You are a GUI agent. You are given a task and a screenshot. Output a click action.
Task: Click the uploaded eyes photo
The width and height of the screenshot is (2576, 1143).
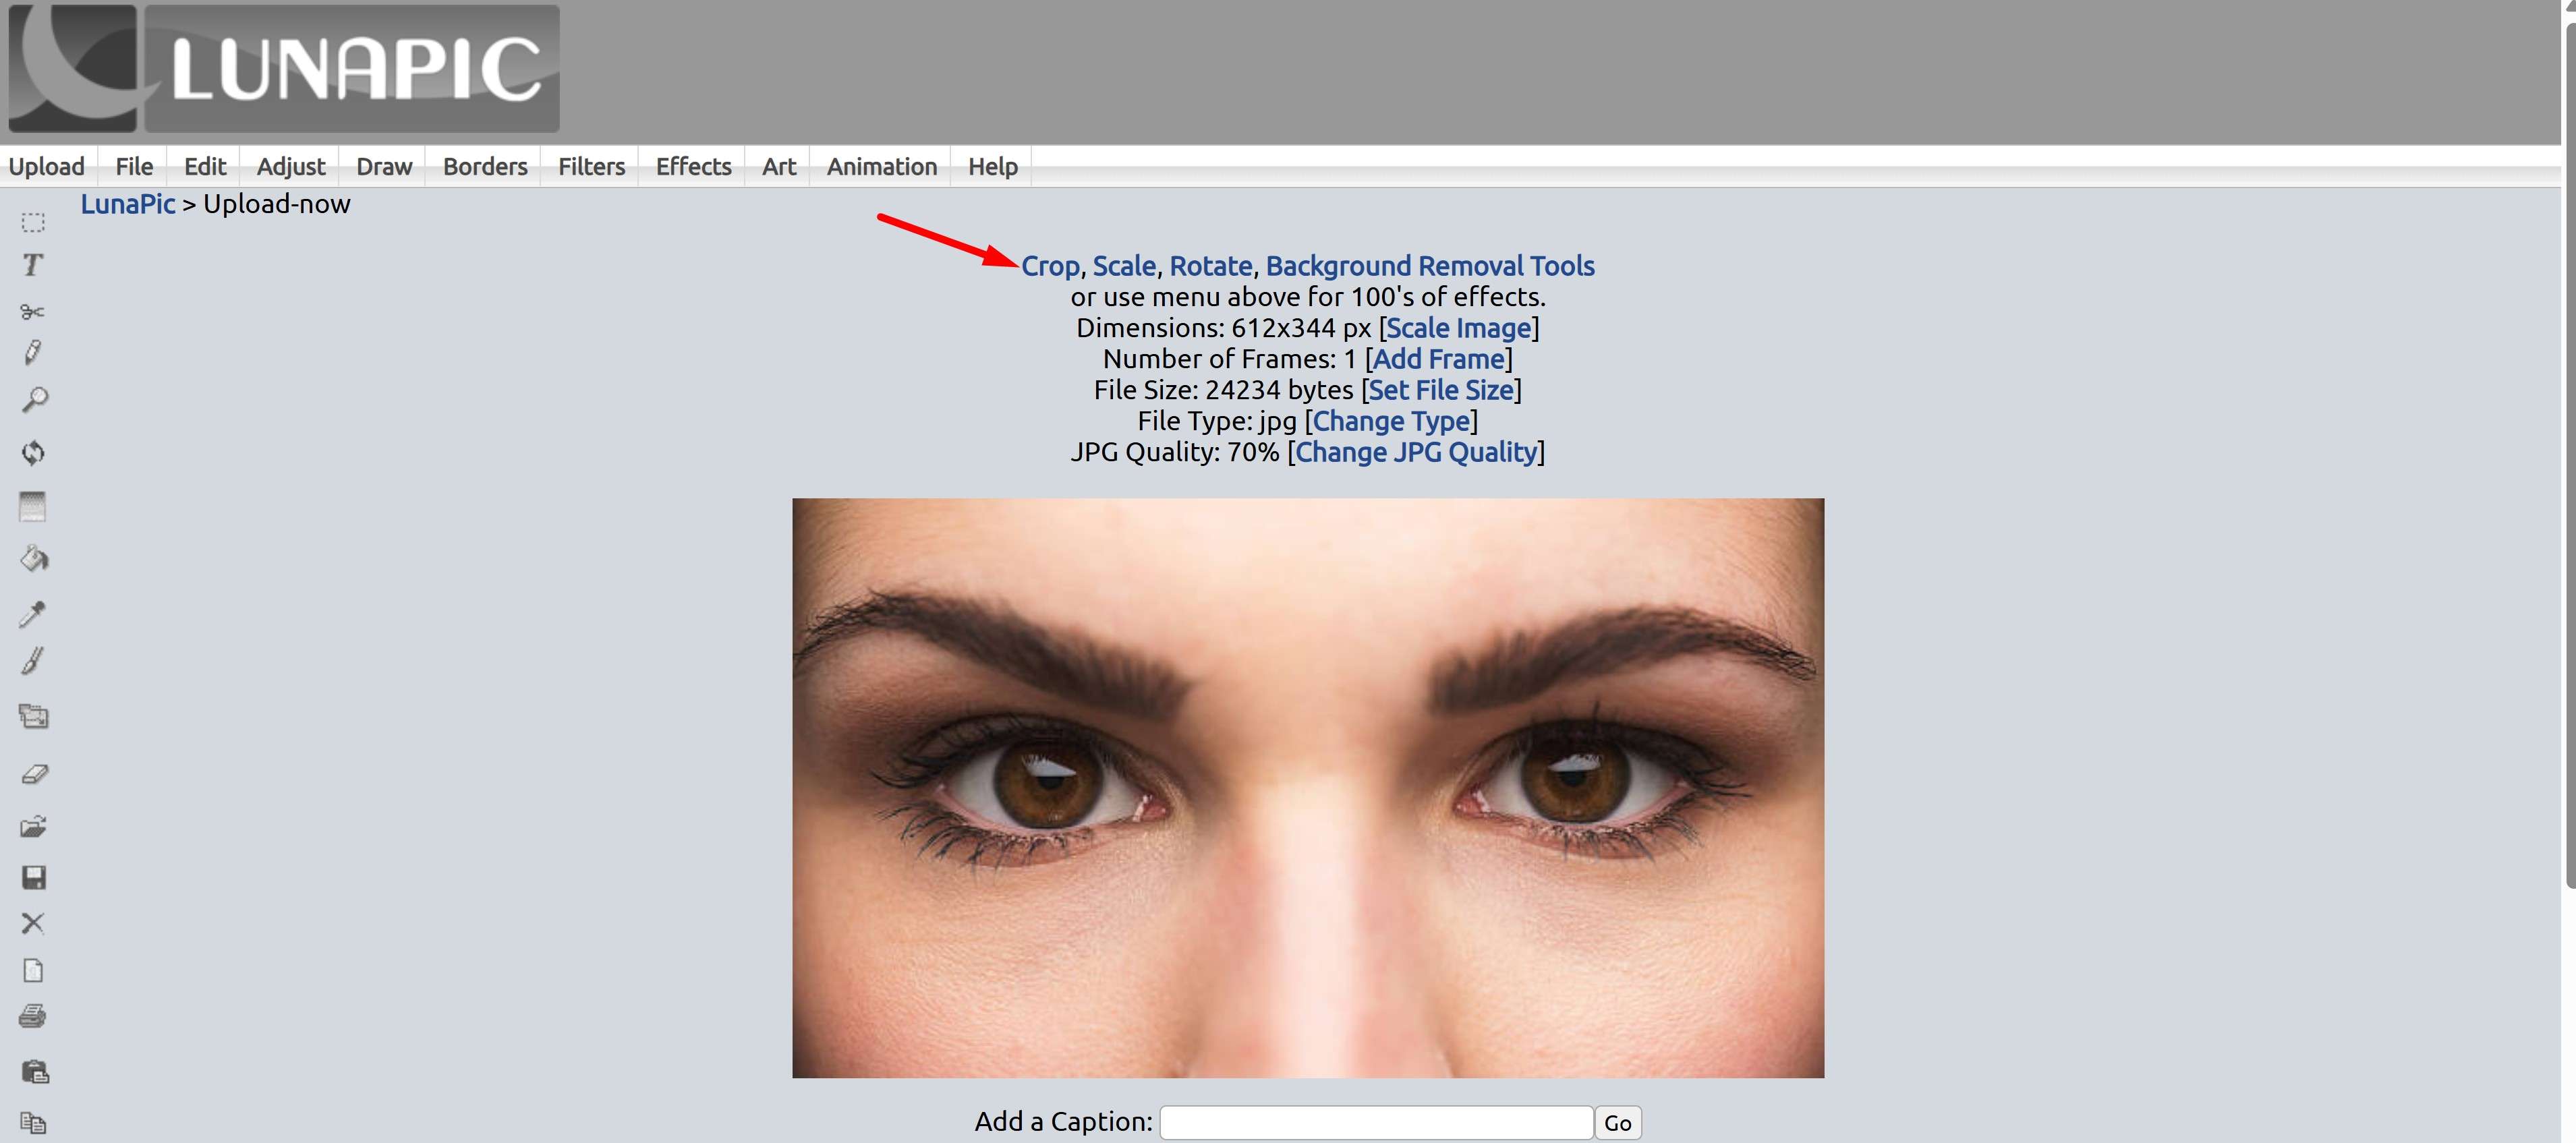[x=1307, y=787]
